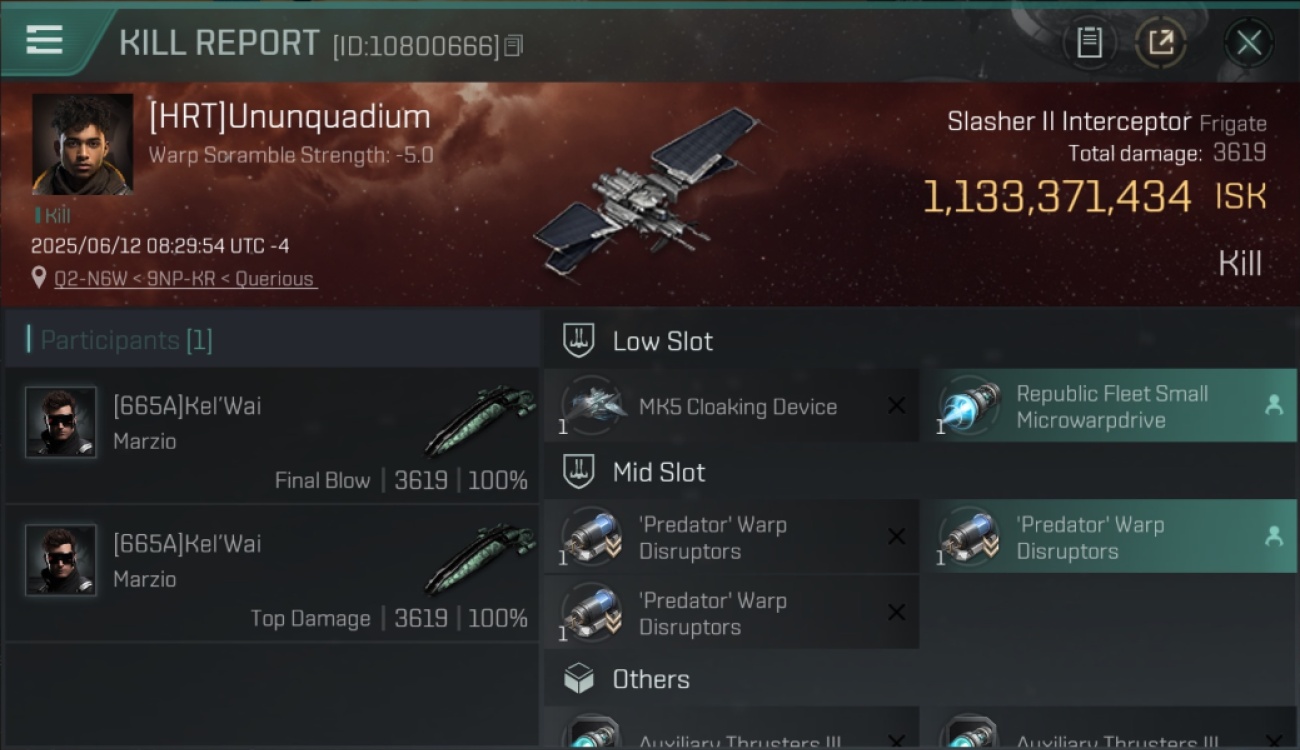
Task: Click the Mid Slot shield icon
Action: [579, 472]
